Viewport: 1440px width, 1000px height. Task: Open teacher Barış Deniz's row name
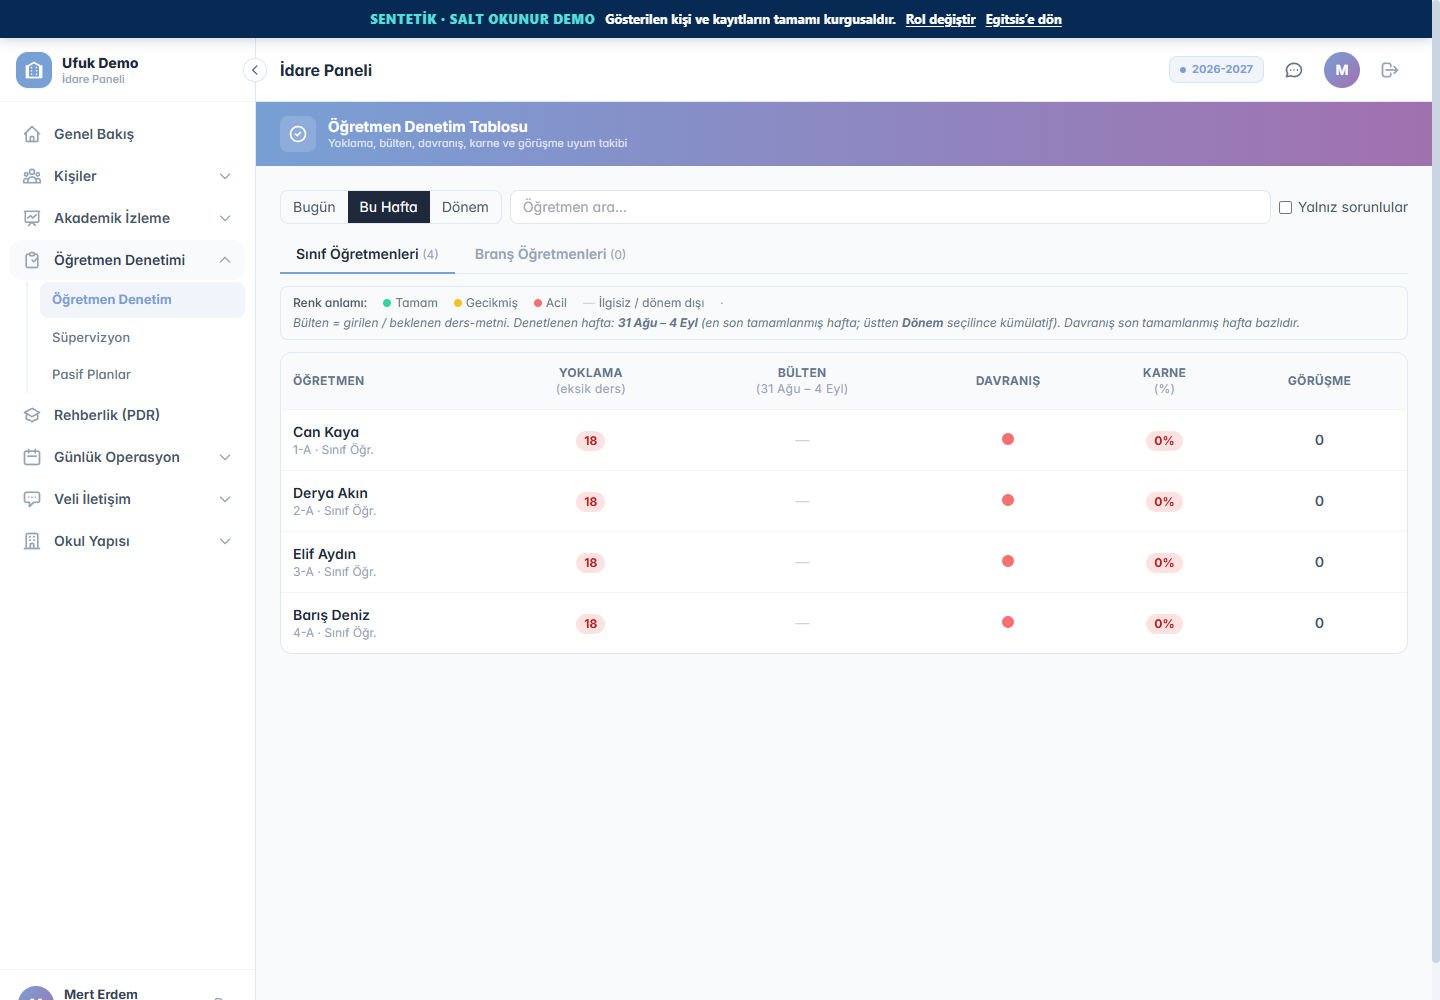coord(331,615)
